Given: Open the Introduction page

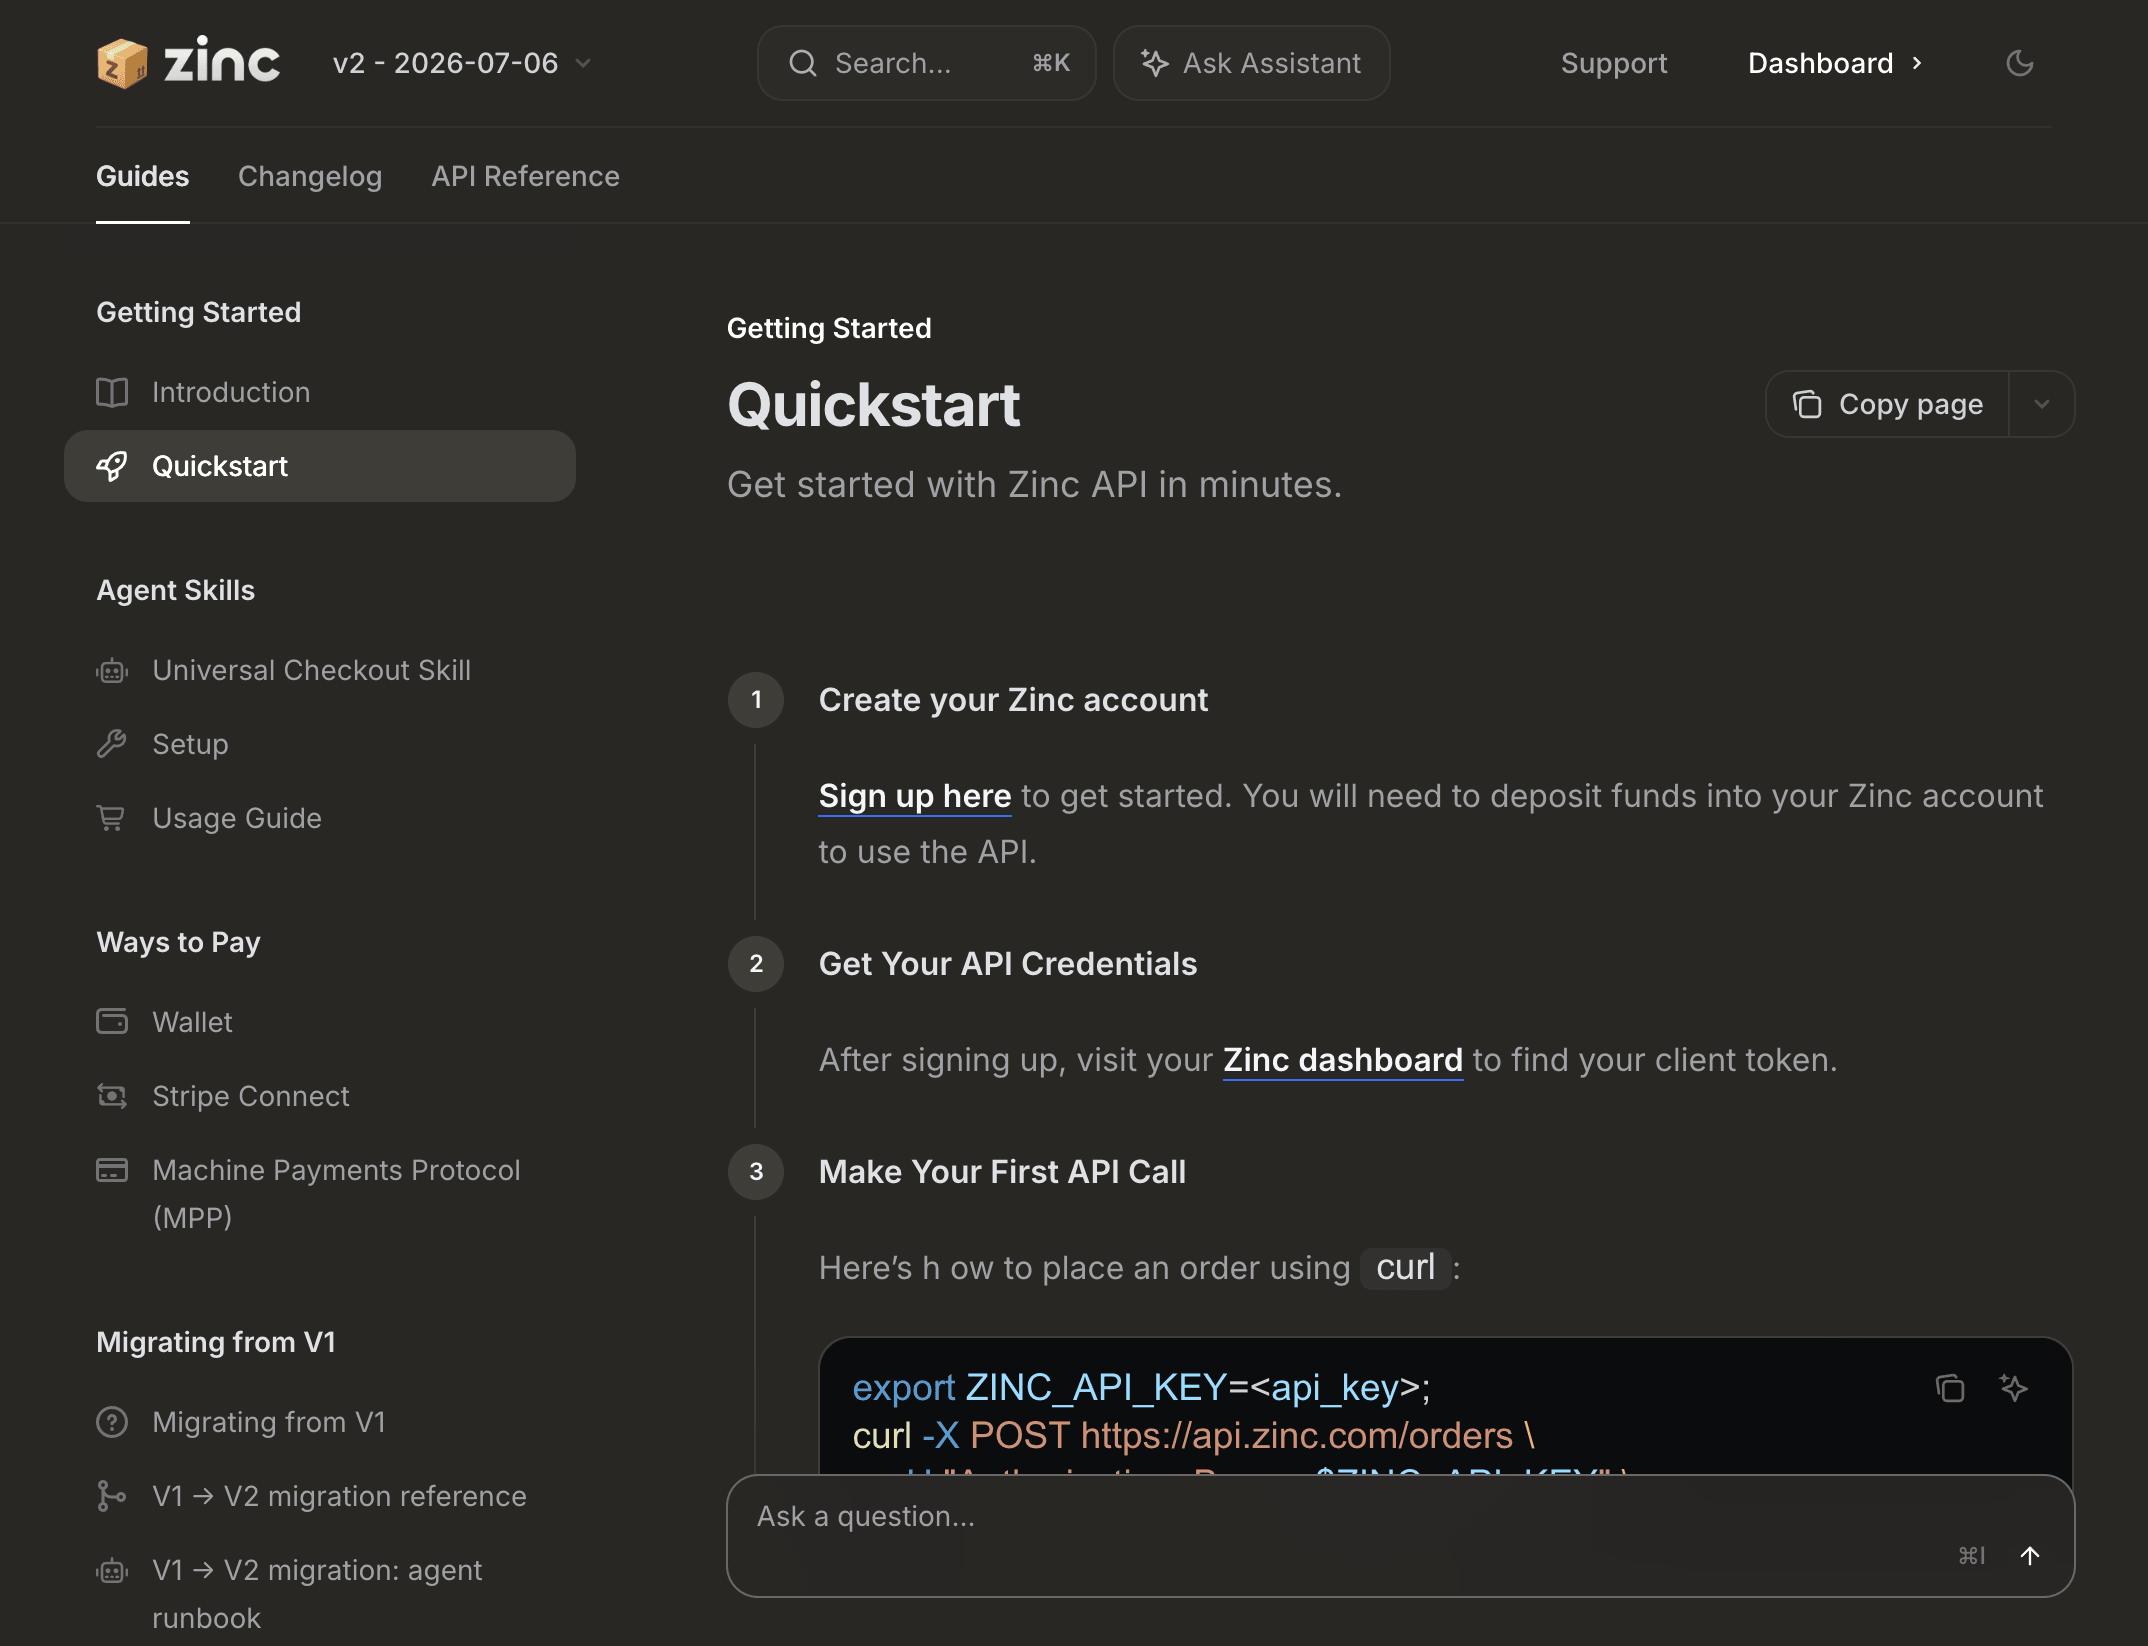Looking at the screenshot, I should [231, 392].
